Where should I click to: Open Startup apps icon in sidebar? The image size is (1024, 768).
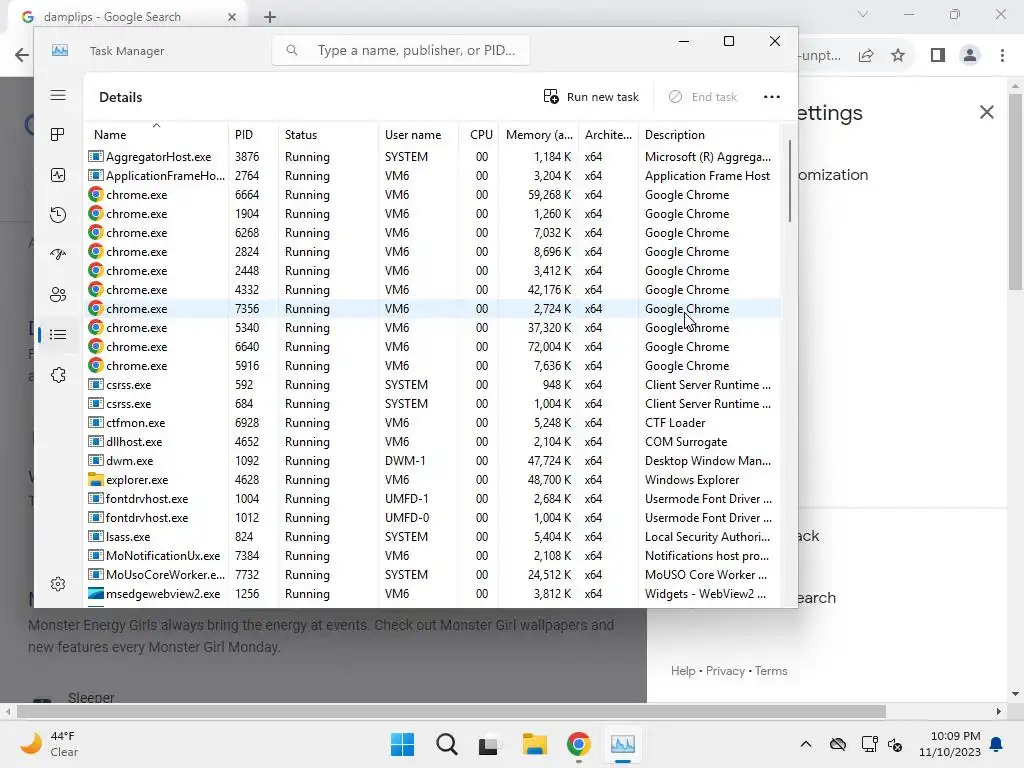point(58,255)
